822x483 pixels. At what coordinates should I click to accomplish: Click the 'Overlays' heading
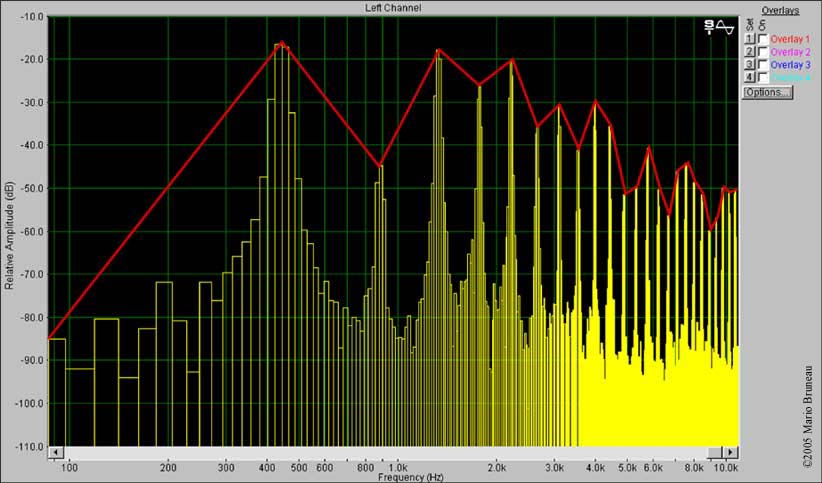(780, 10)
